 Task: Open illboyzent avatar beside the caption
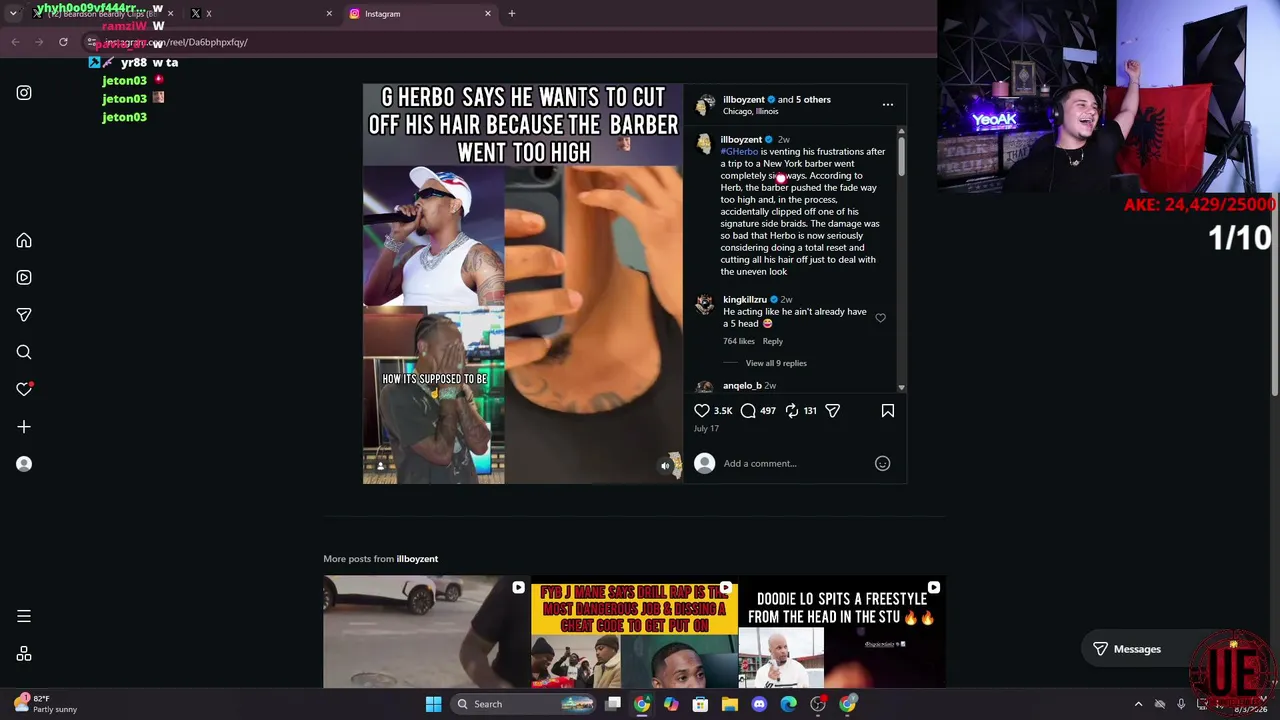[x=705, y=146]
